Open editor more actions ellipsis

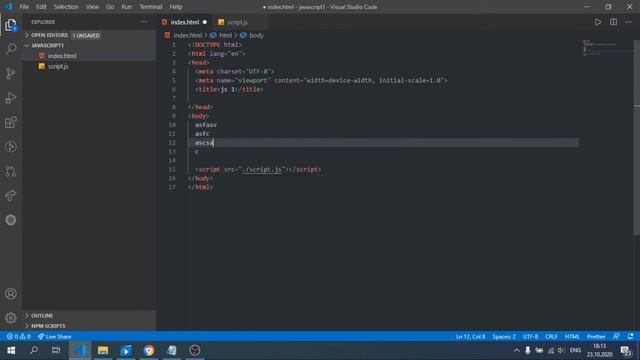(628, 22)
